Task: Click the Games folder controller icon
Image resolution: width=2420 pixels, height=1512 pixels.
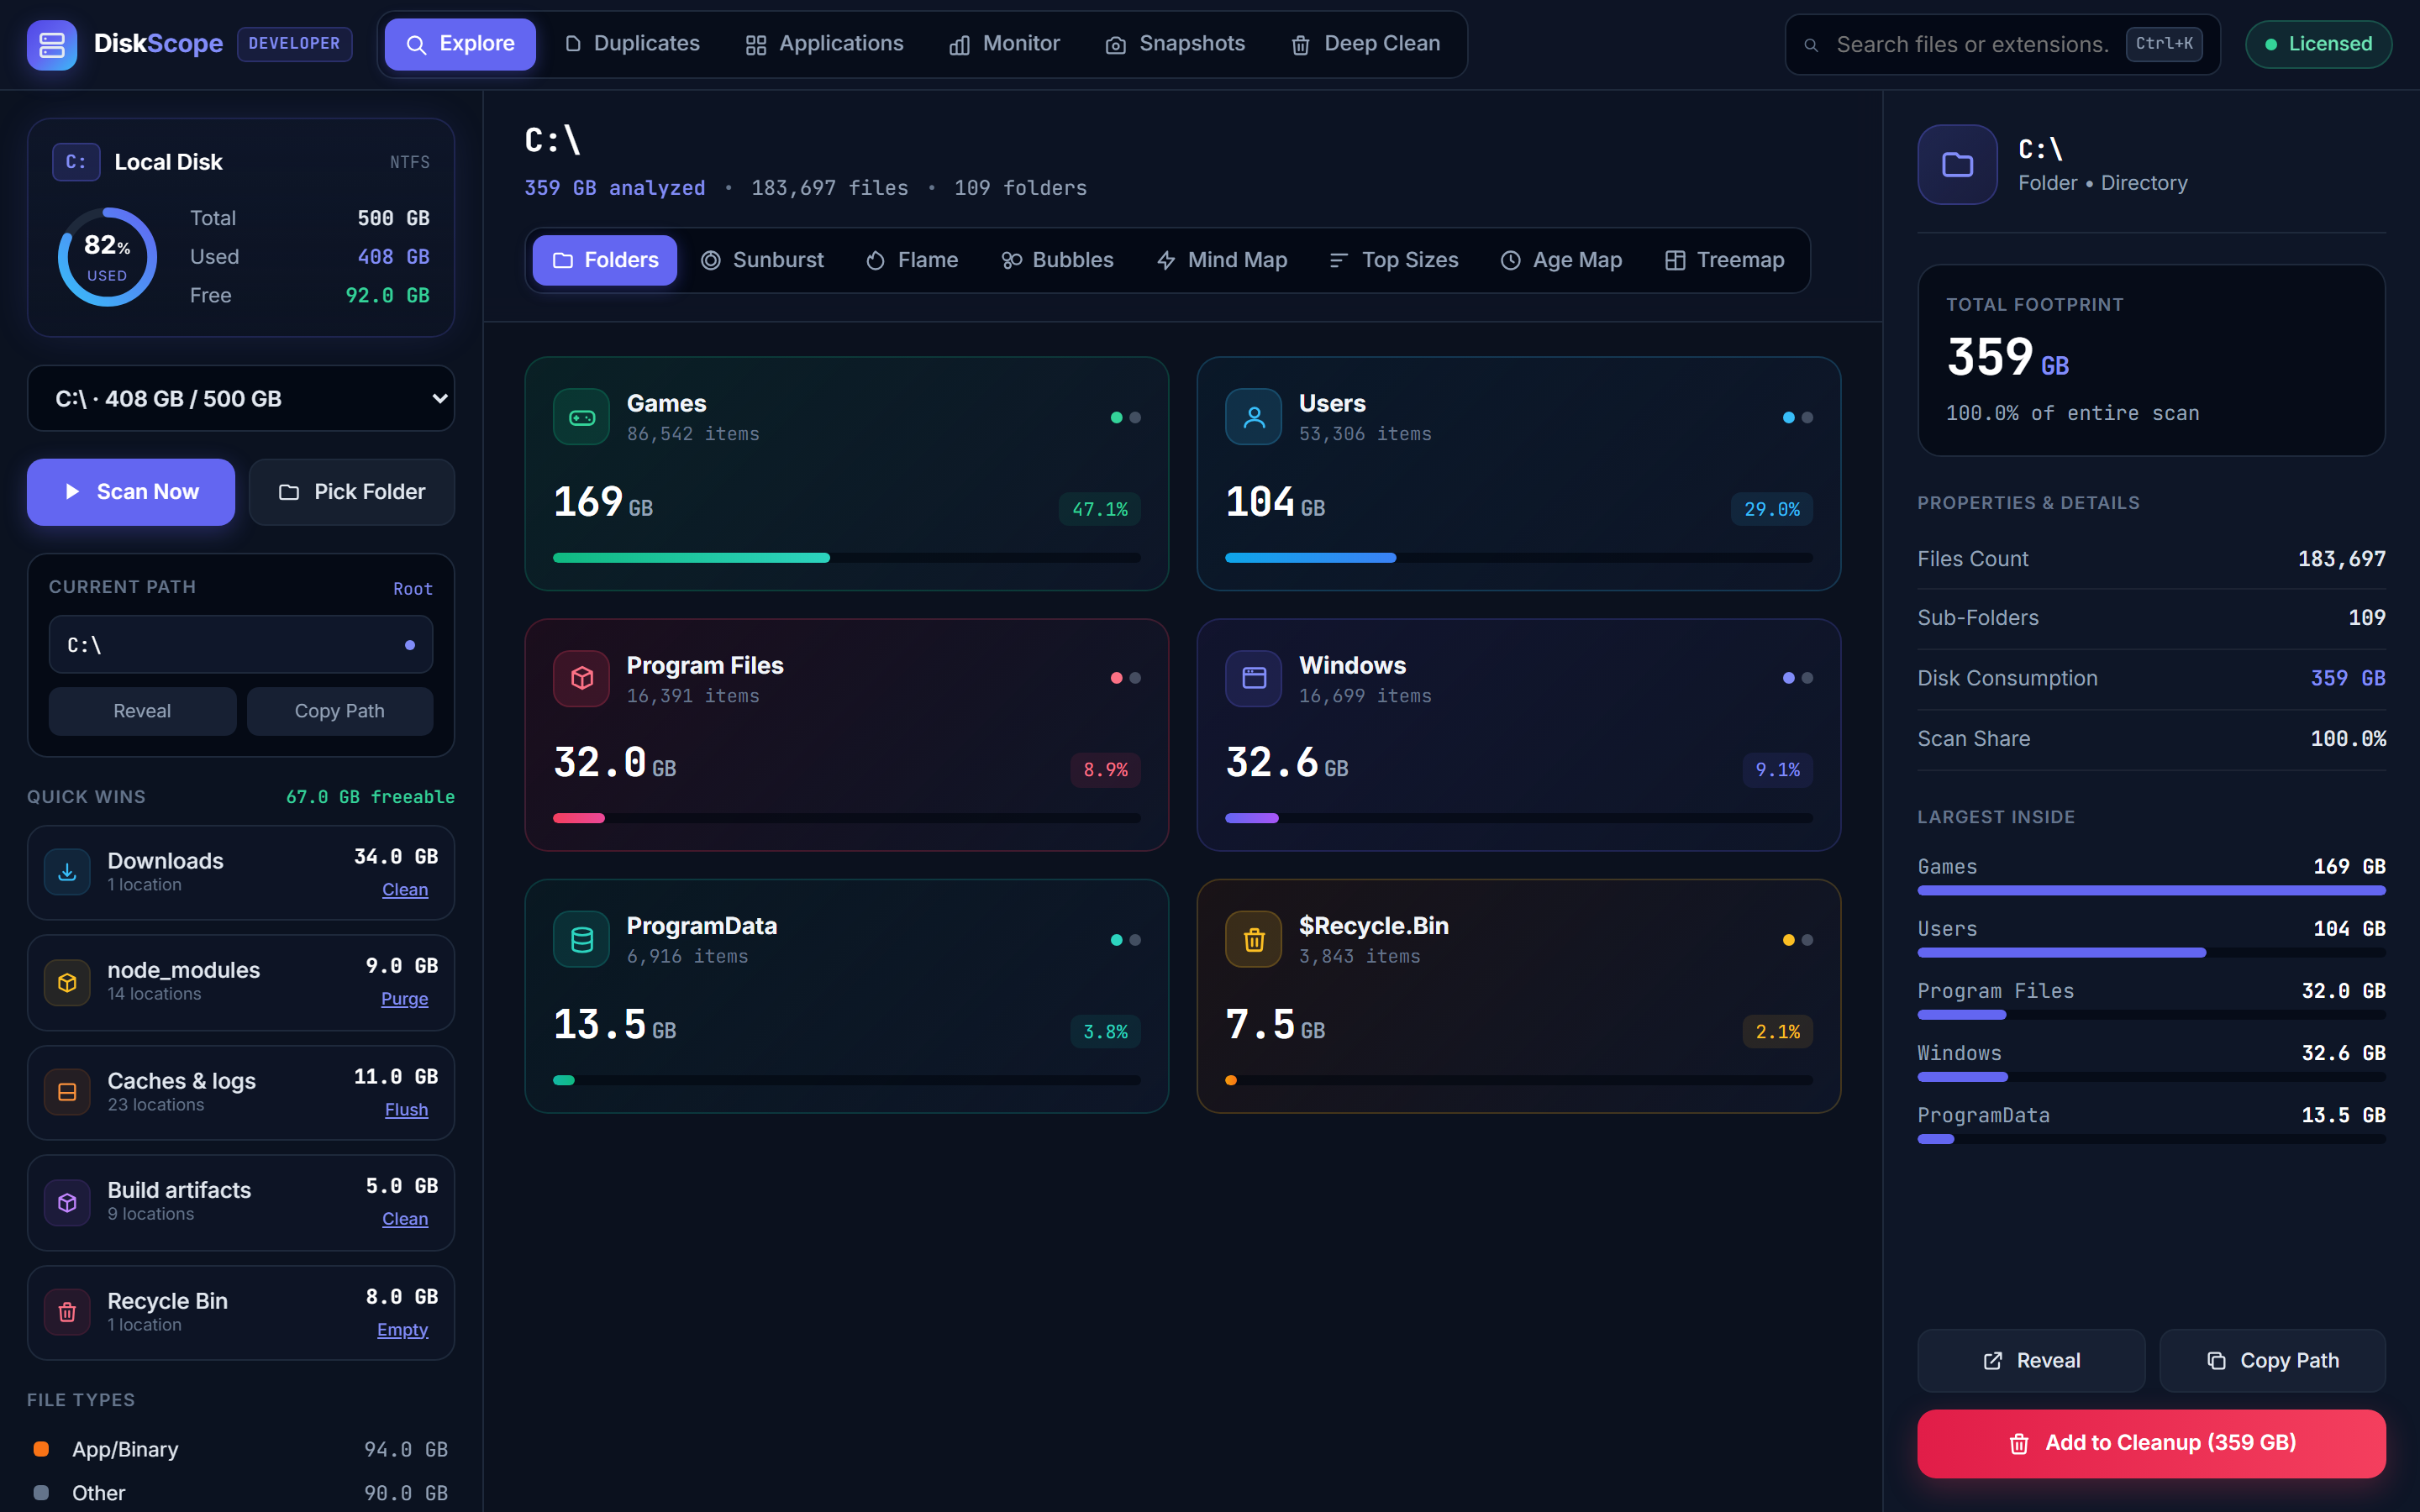Action: click(x=581, y=417)
